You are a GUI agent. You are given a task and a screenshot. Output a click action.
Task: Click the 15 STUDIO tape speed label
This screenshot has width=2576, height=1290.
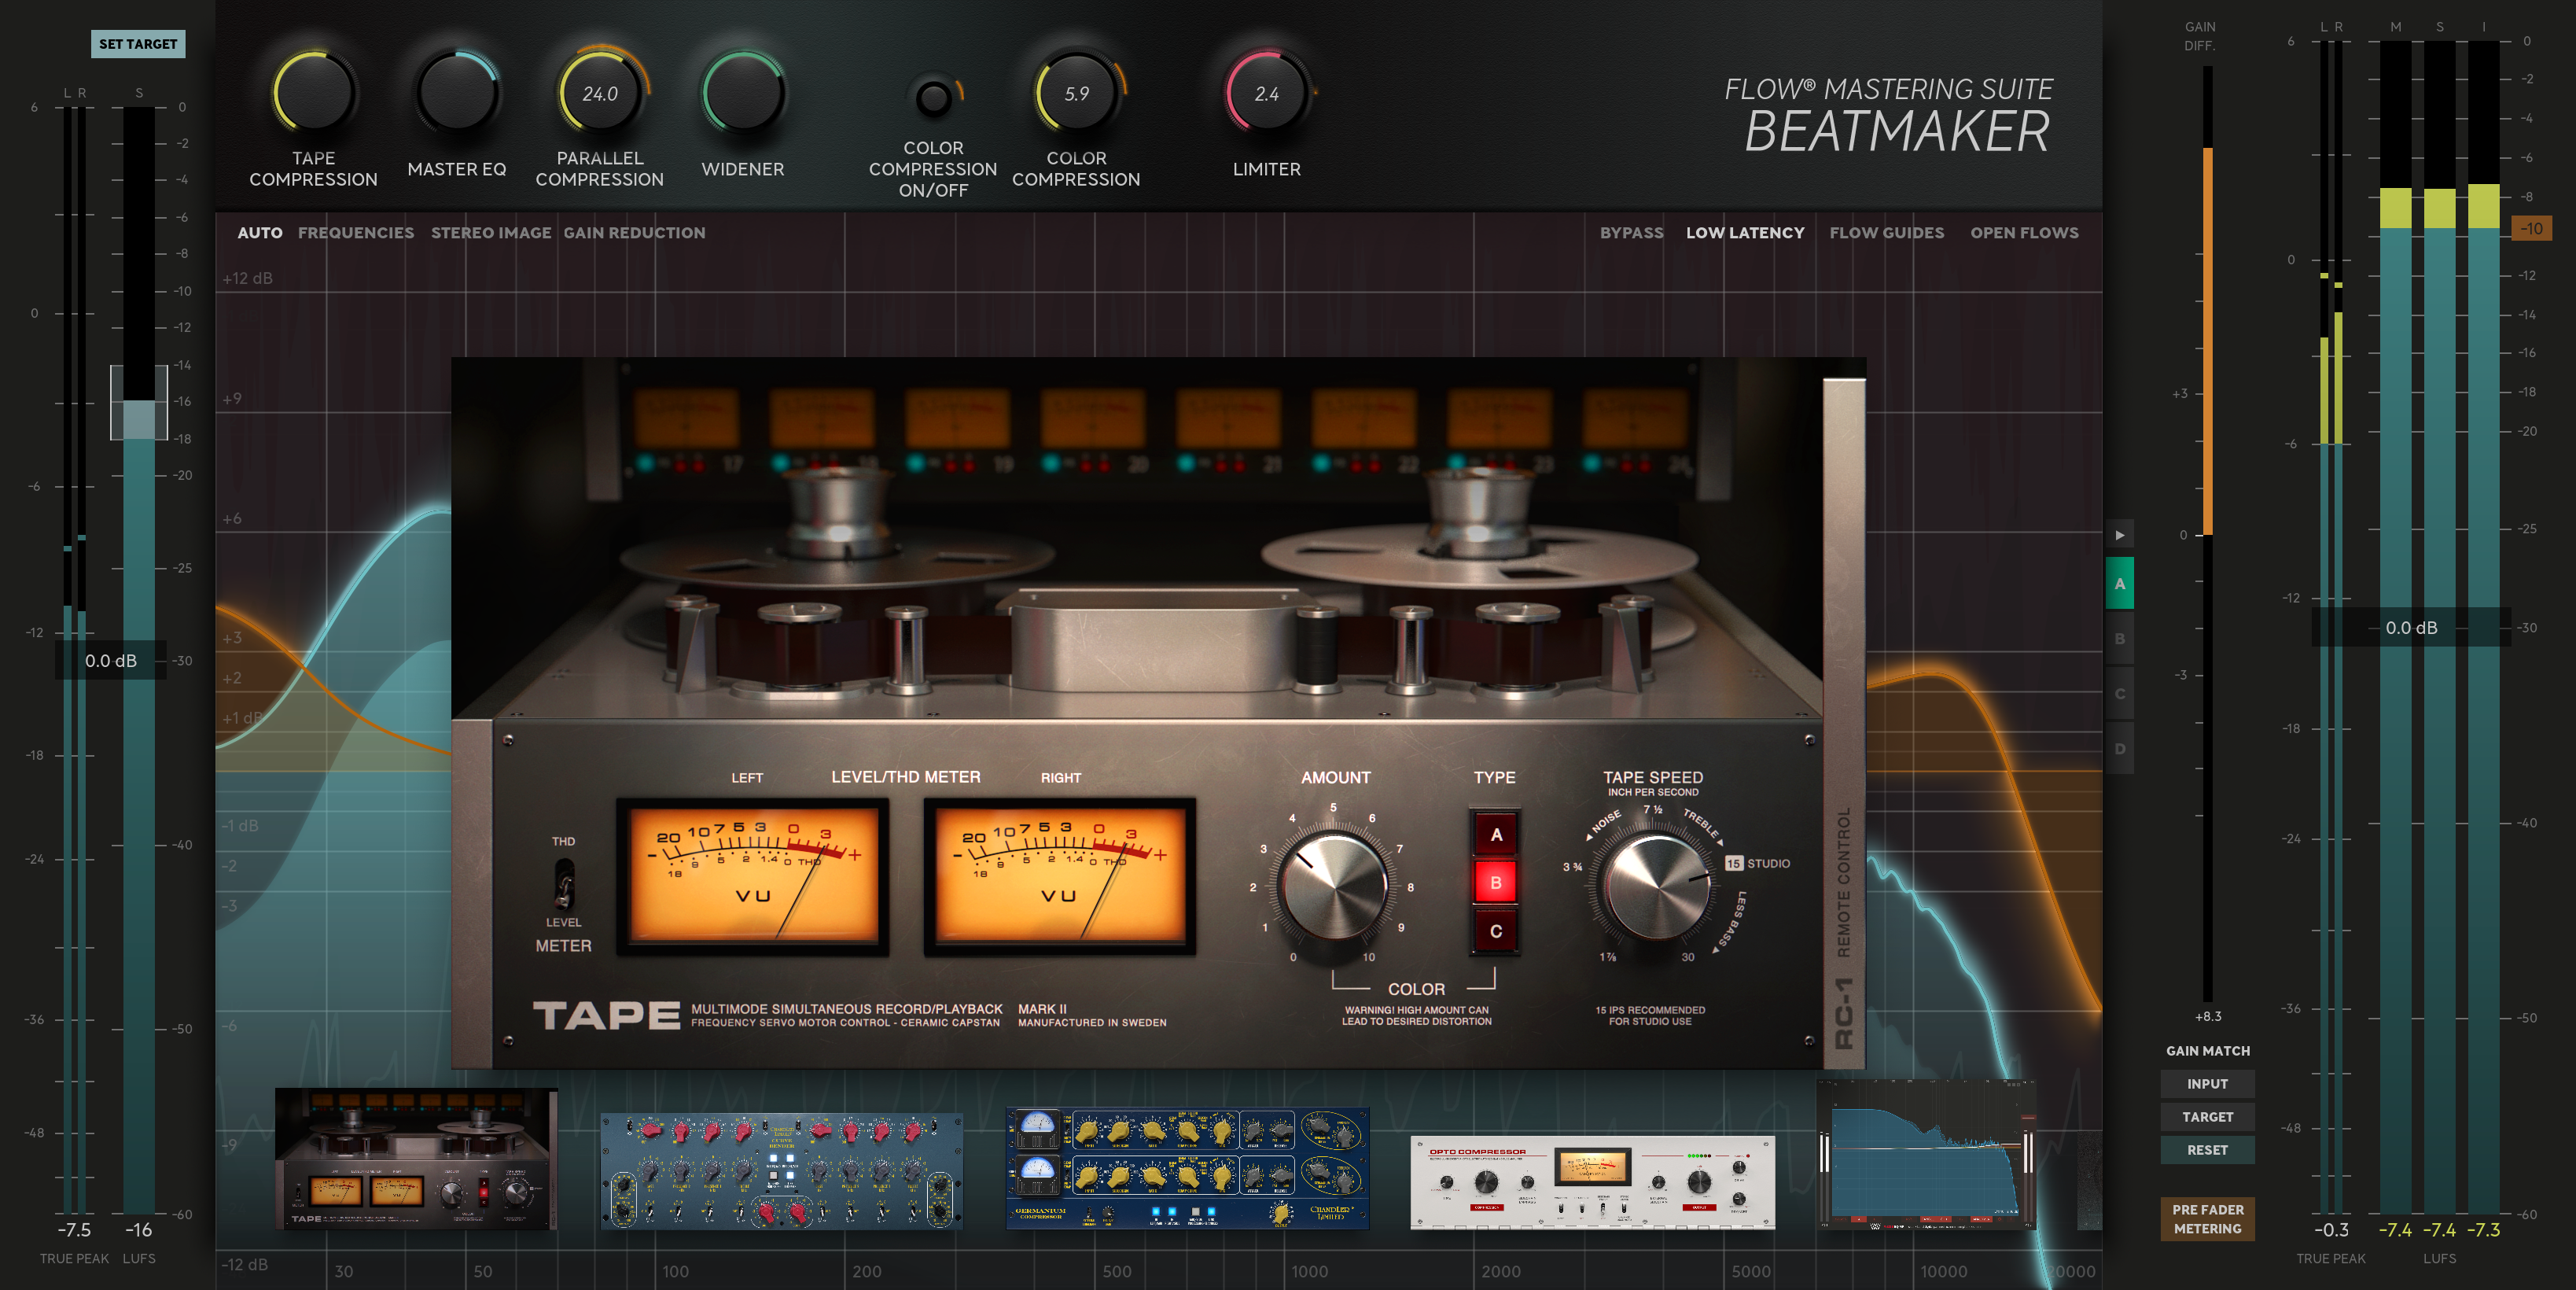[1757, 863]
